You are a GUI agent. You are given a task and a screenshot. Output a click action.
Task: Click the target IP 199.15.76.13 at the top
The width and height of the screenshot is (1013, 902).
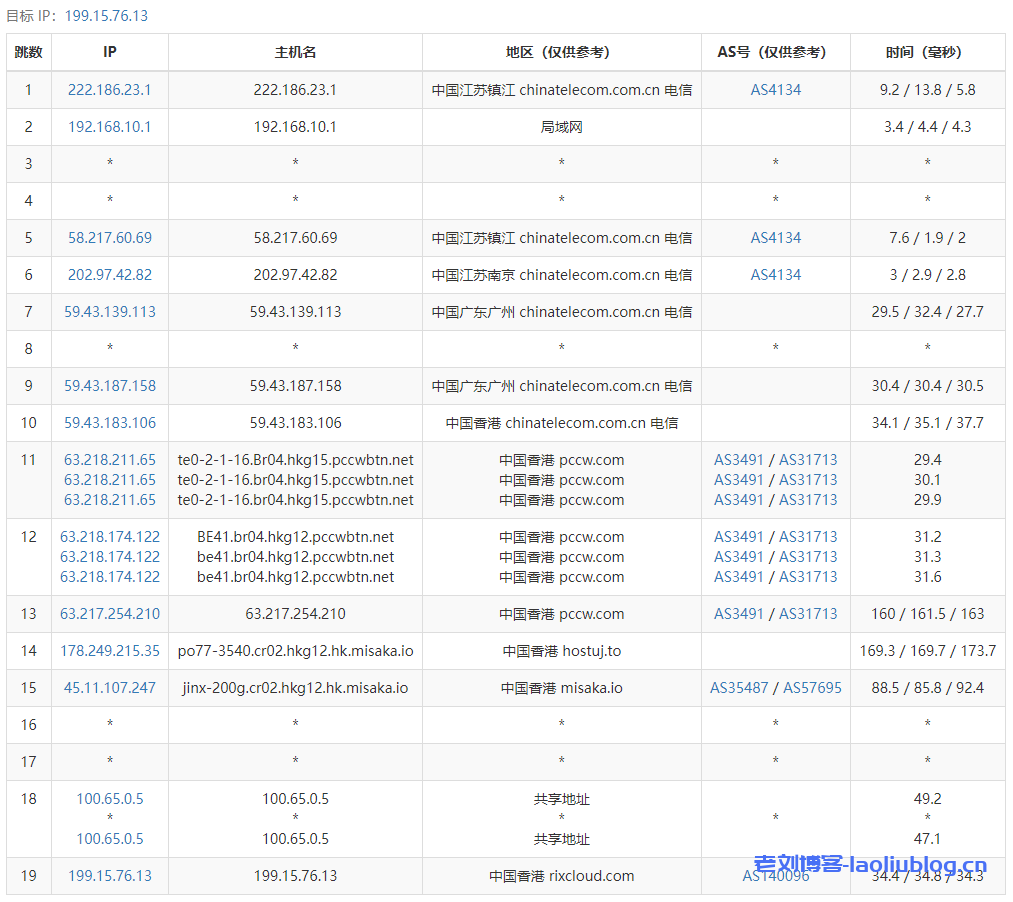coord(106,15)
